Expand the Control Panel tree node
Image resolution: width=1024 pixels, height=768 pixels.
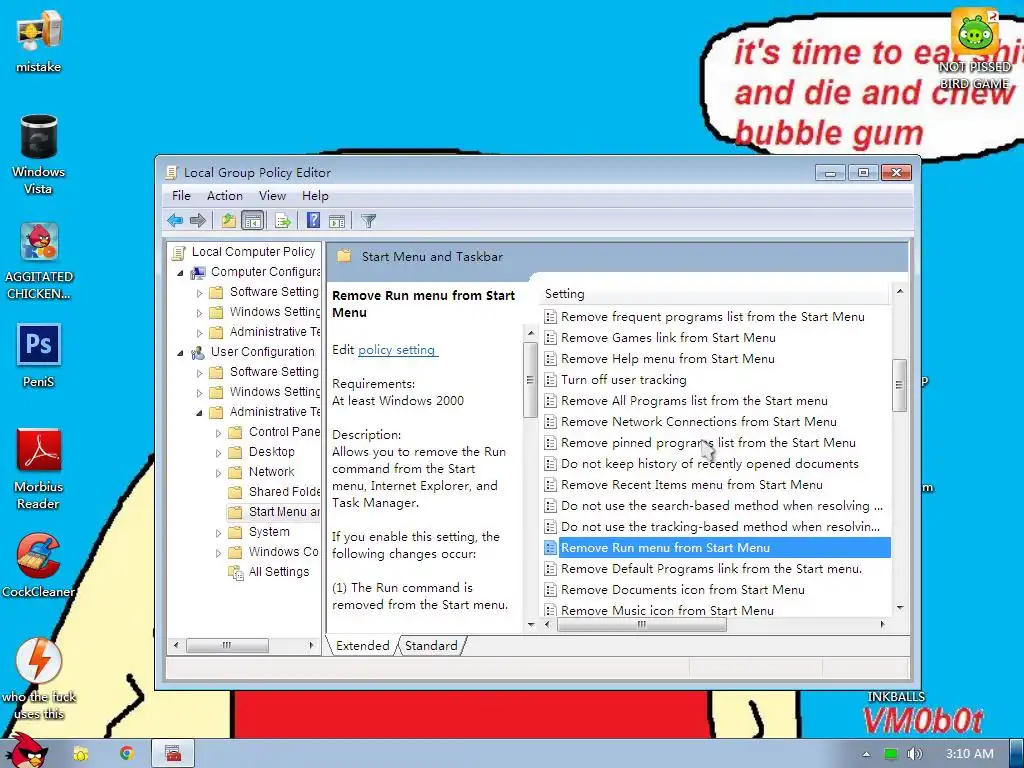pyautogui.click(x=218, y=433)
